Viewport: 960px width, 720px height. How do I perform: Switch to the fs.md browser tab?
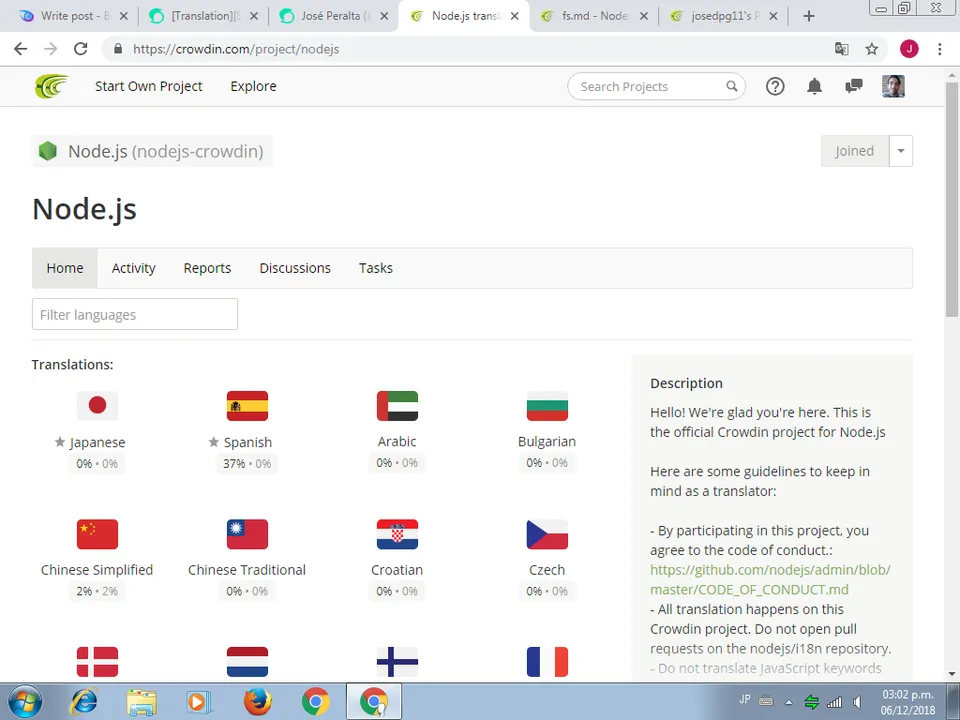click(x=594, y=16)
